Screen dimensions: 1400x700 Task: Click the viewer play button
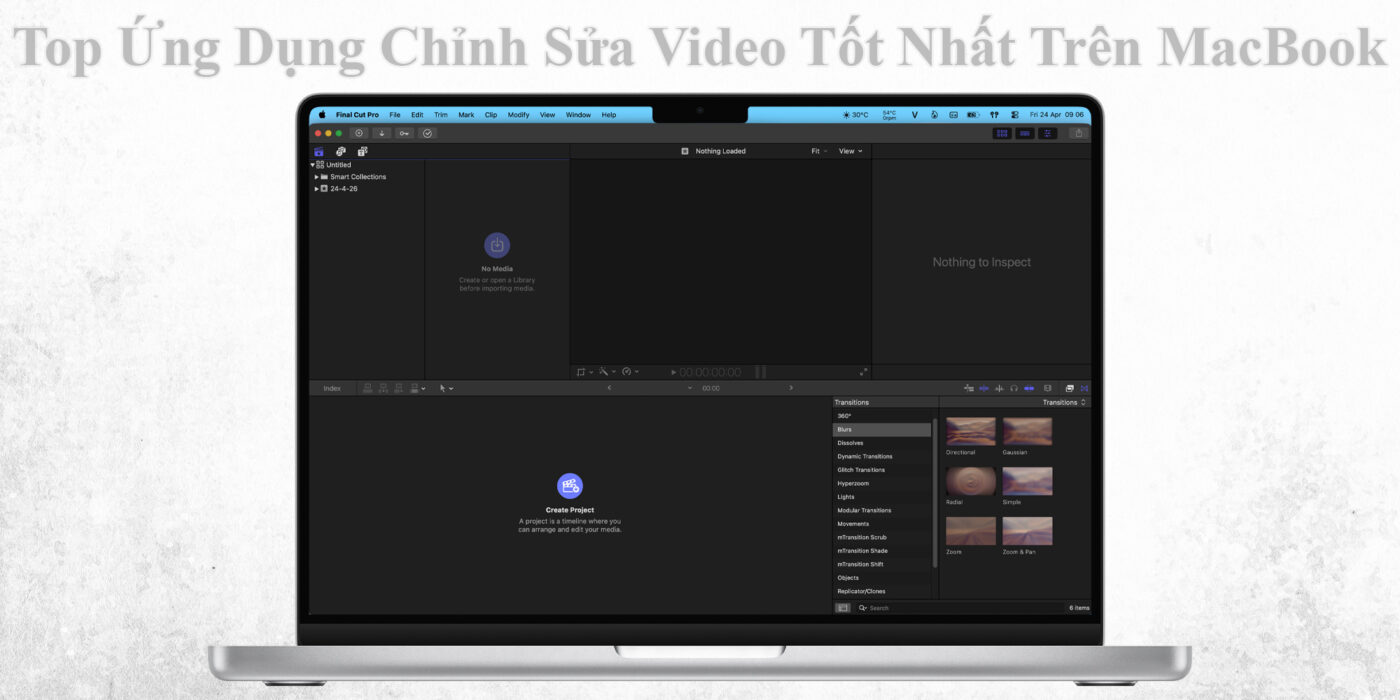point(673,372)
